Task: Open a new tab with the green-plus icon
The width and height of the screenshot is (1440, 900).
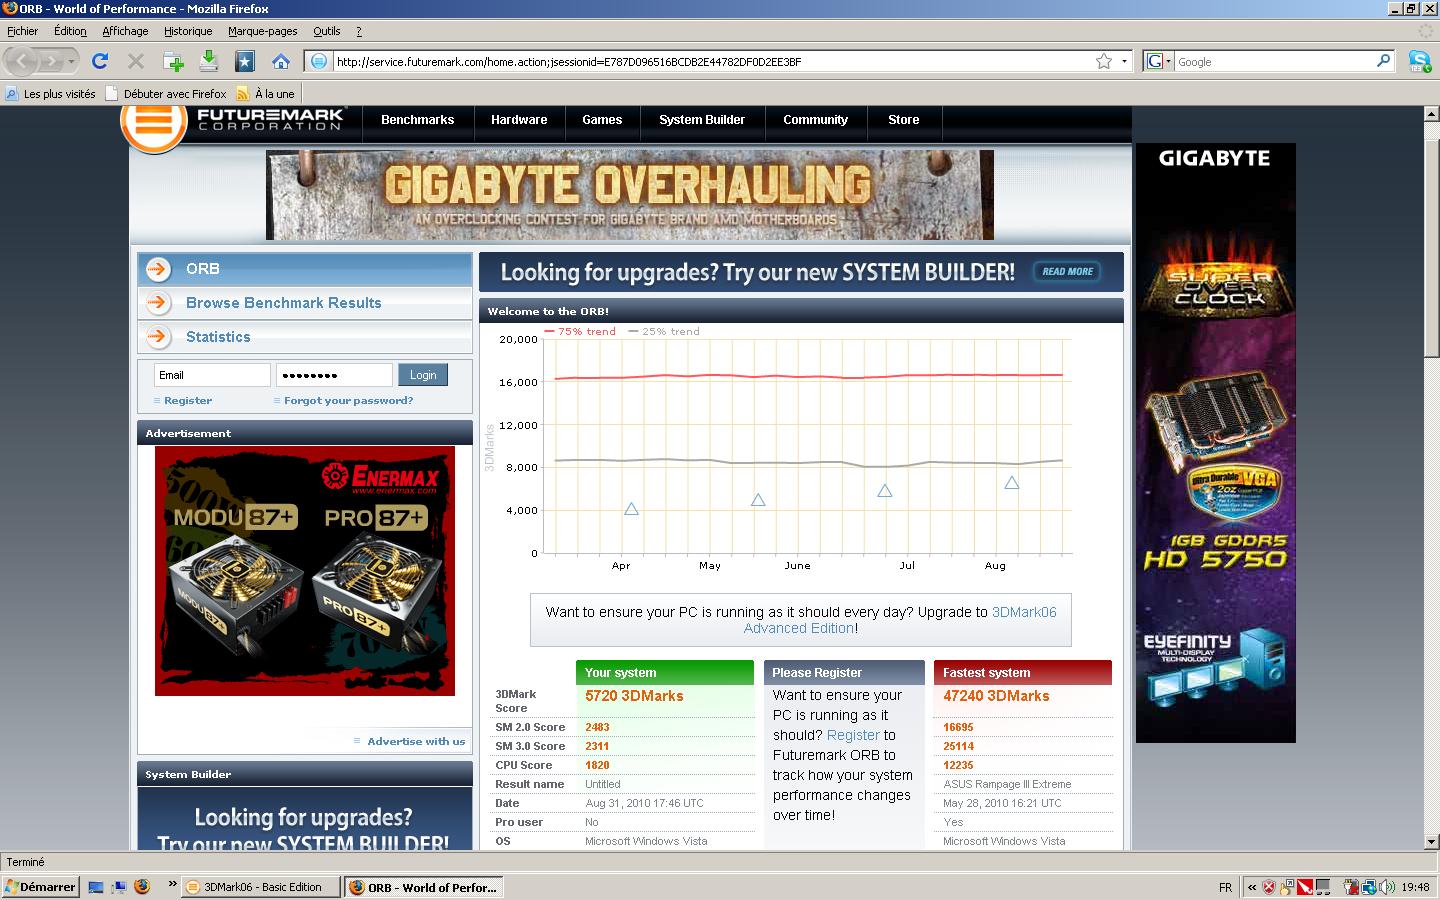Action: tap(173, 62)
